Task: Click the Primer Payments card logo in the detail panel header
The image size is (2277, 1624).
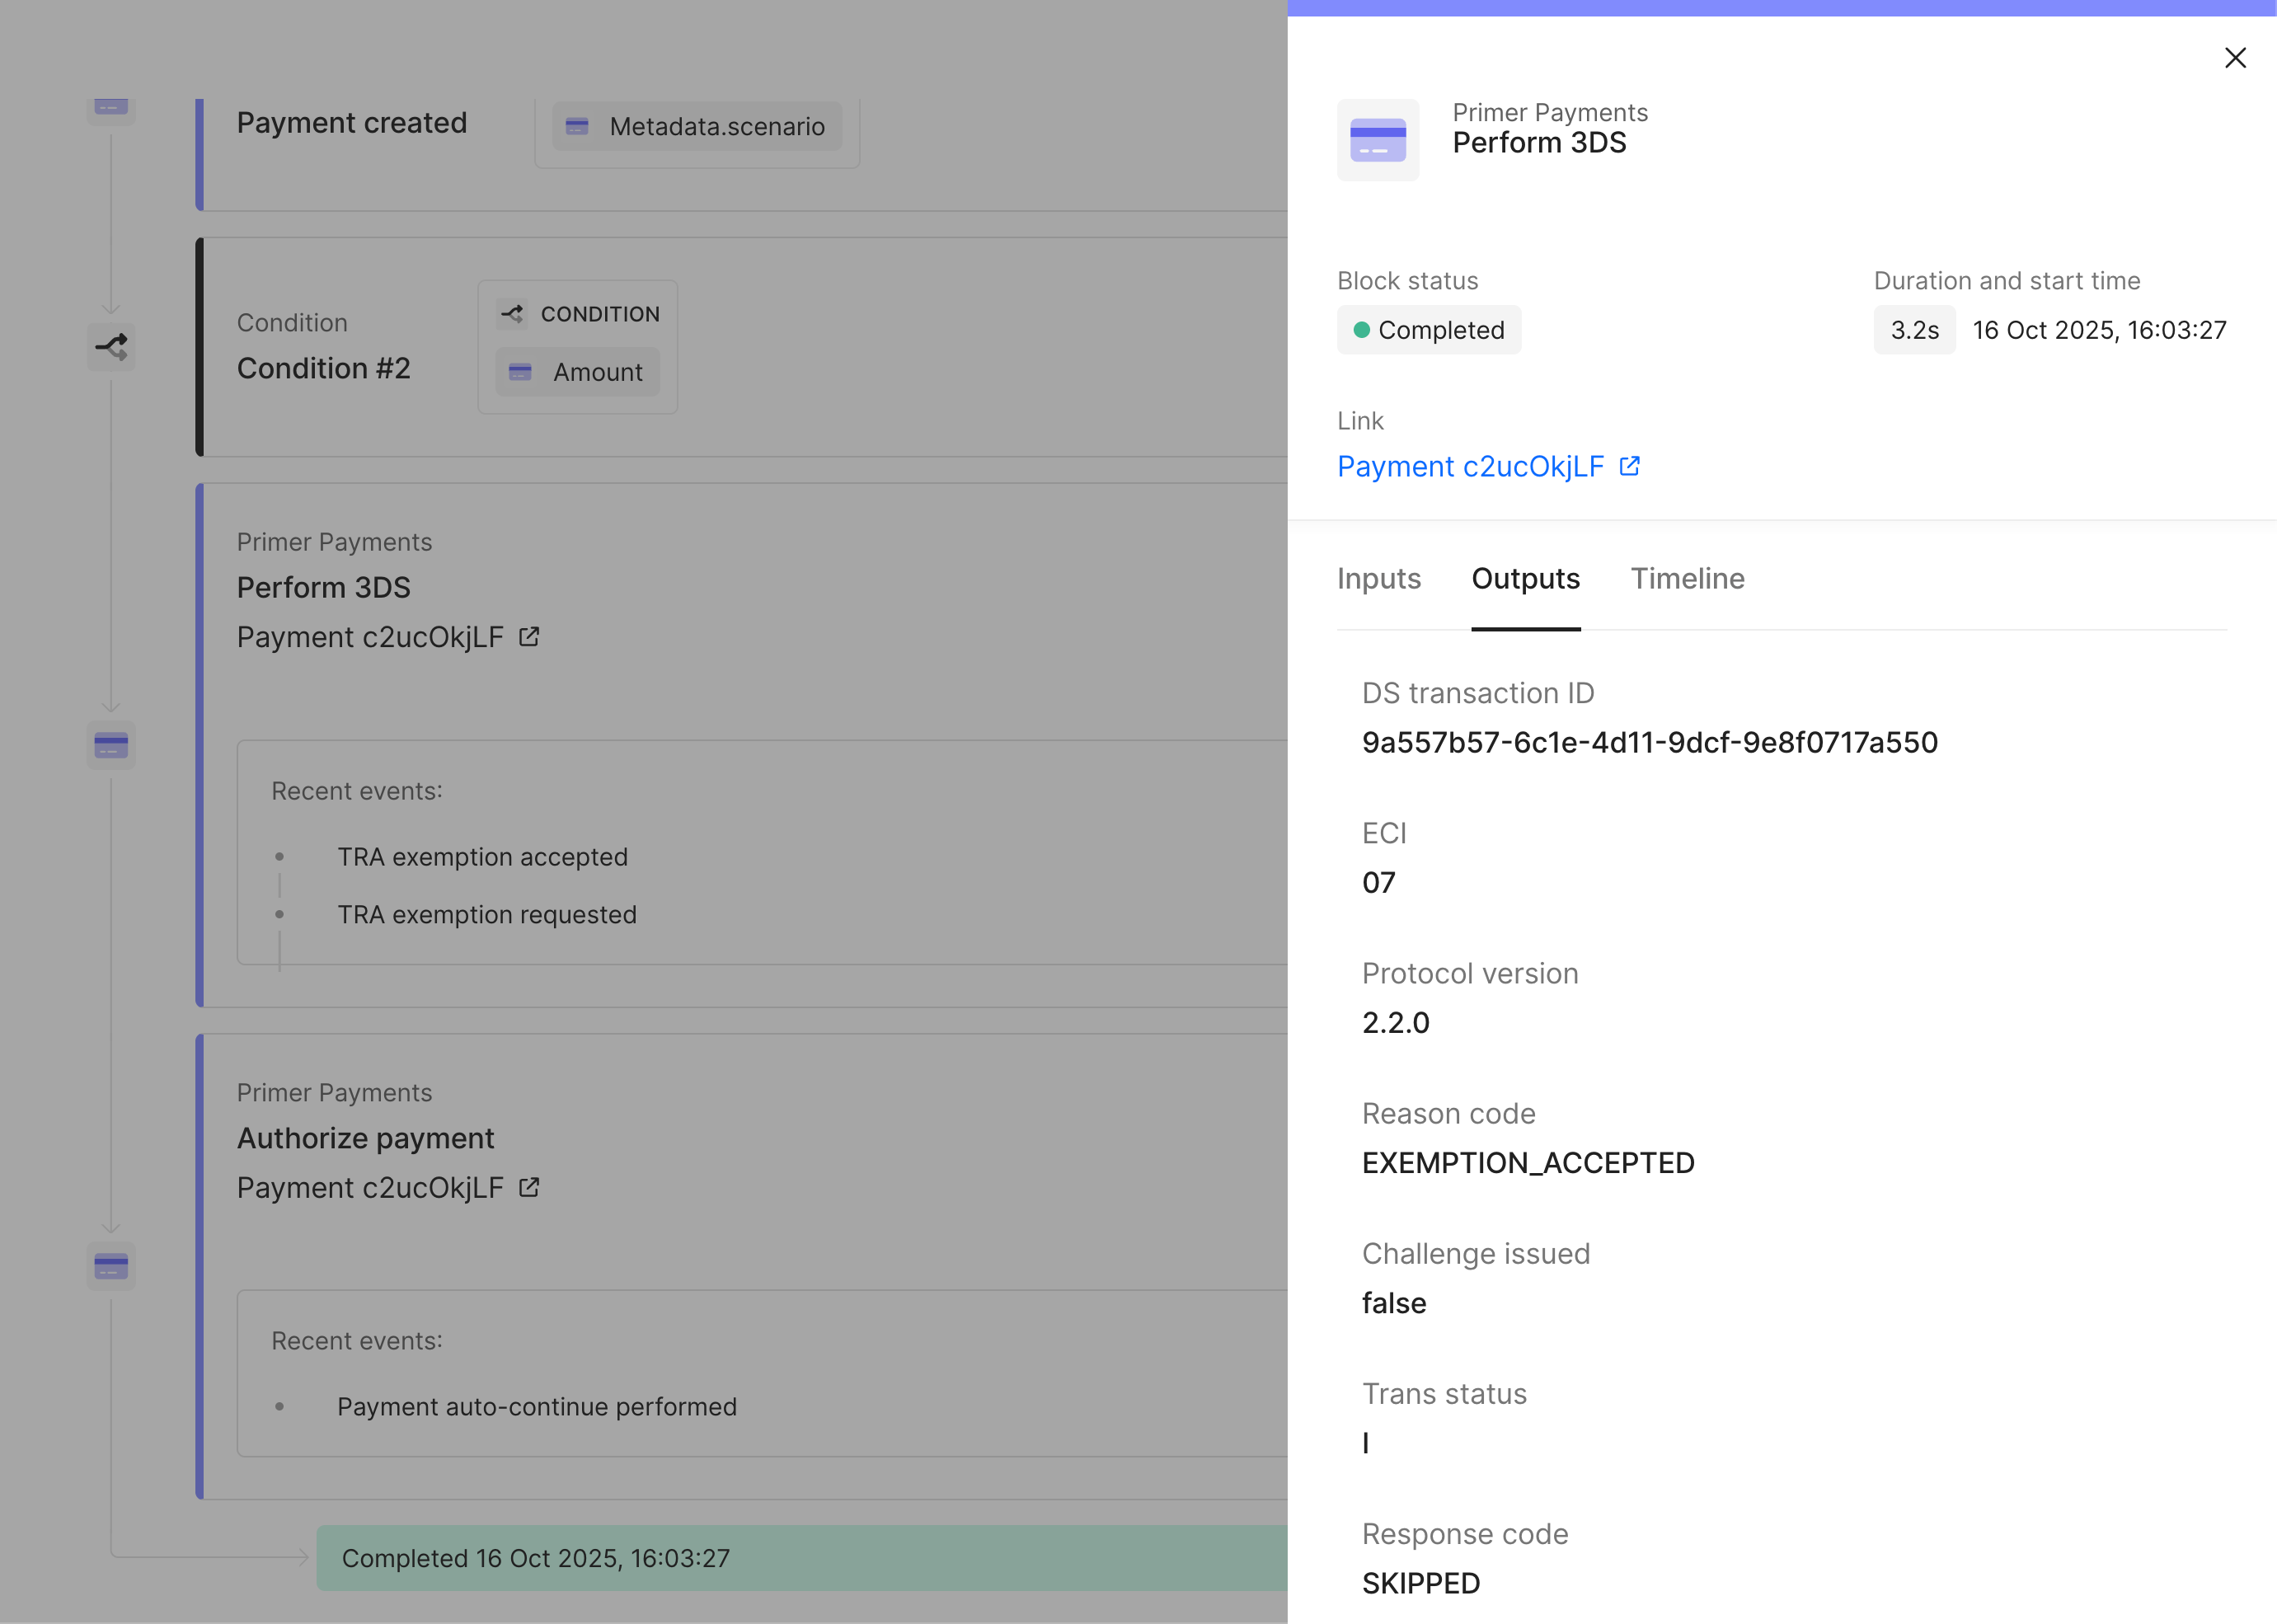Action: (1378, 140)
